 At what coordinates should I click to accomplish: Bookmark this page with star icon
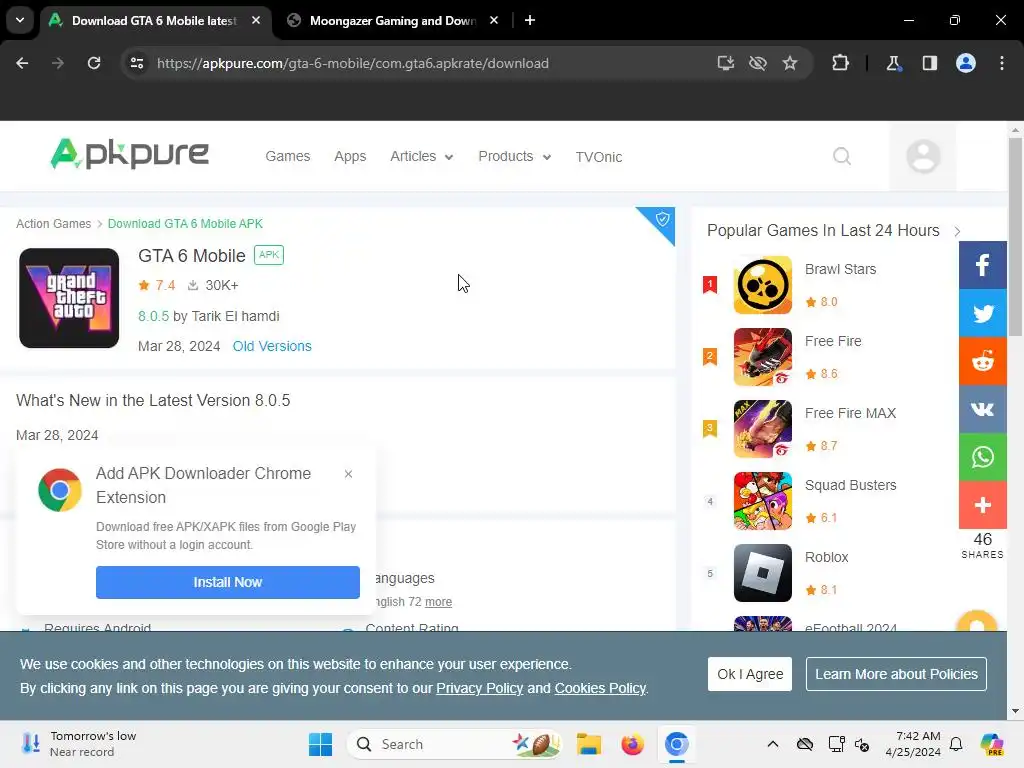click(790, 63)
